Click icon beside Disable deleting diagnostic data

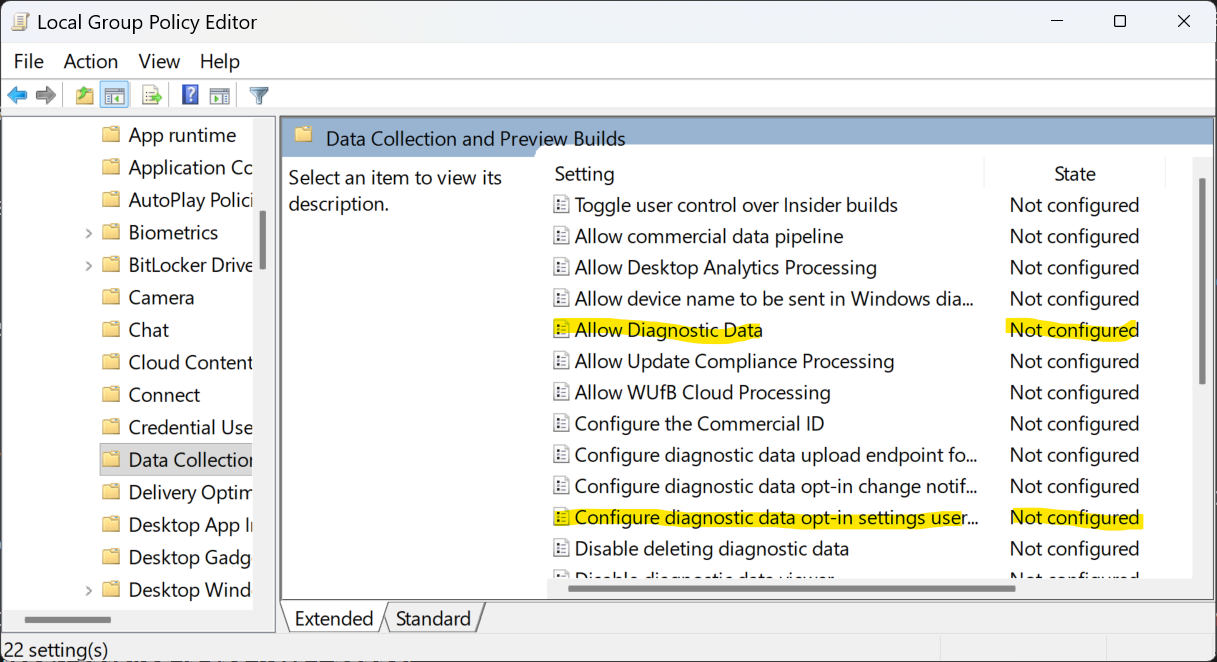click(562, 549)
